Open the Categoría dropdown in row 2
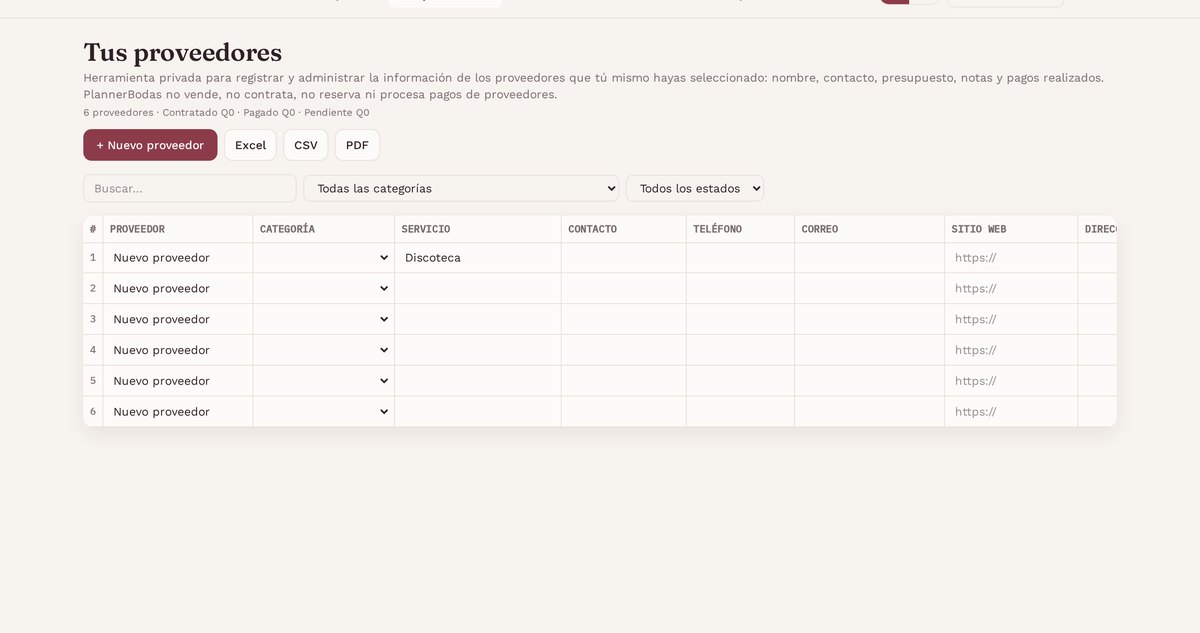 point(324,289)
